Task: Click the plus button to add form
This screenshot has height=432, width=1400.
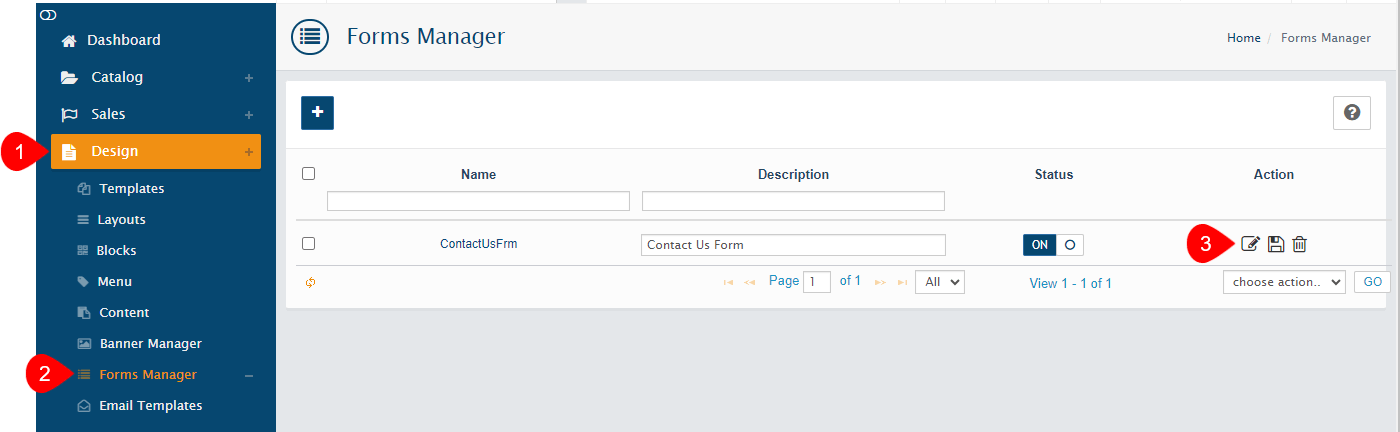Action: point(317,113)
